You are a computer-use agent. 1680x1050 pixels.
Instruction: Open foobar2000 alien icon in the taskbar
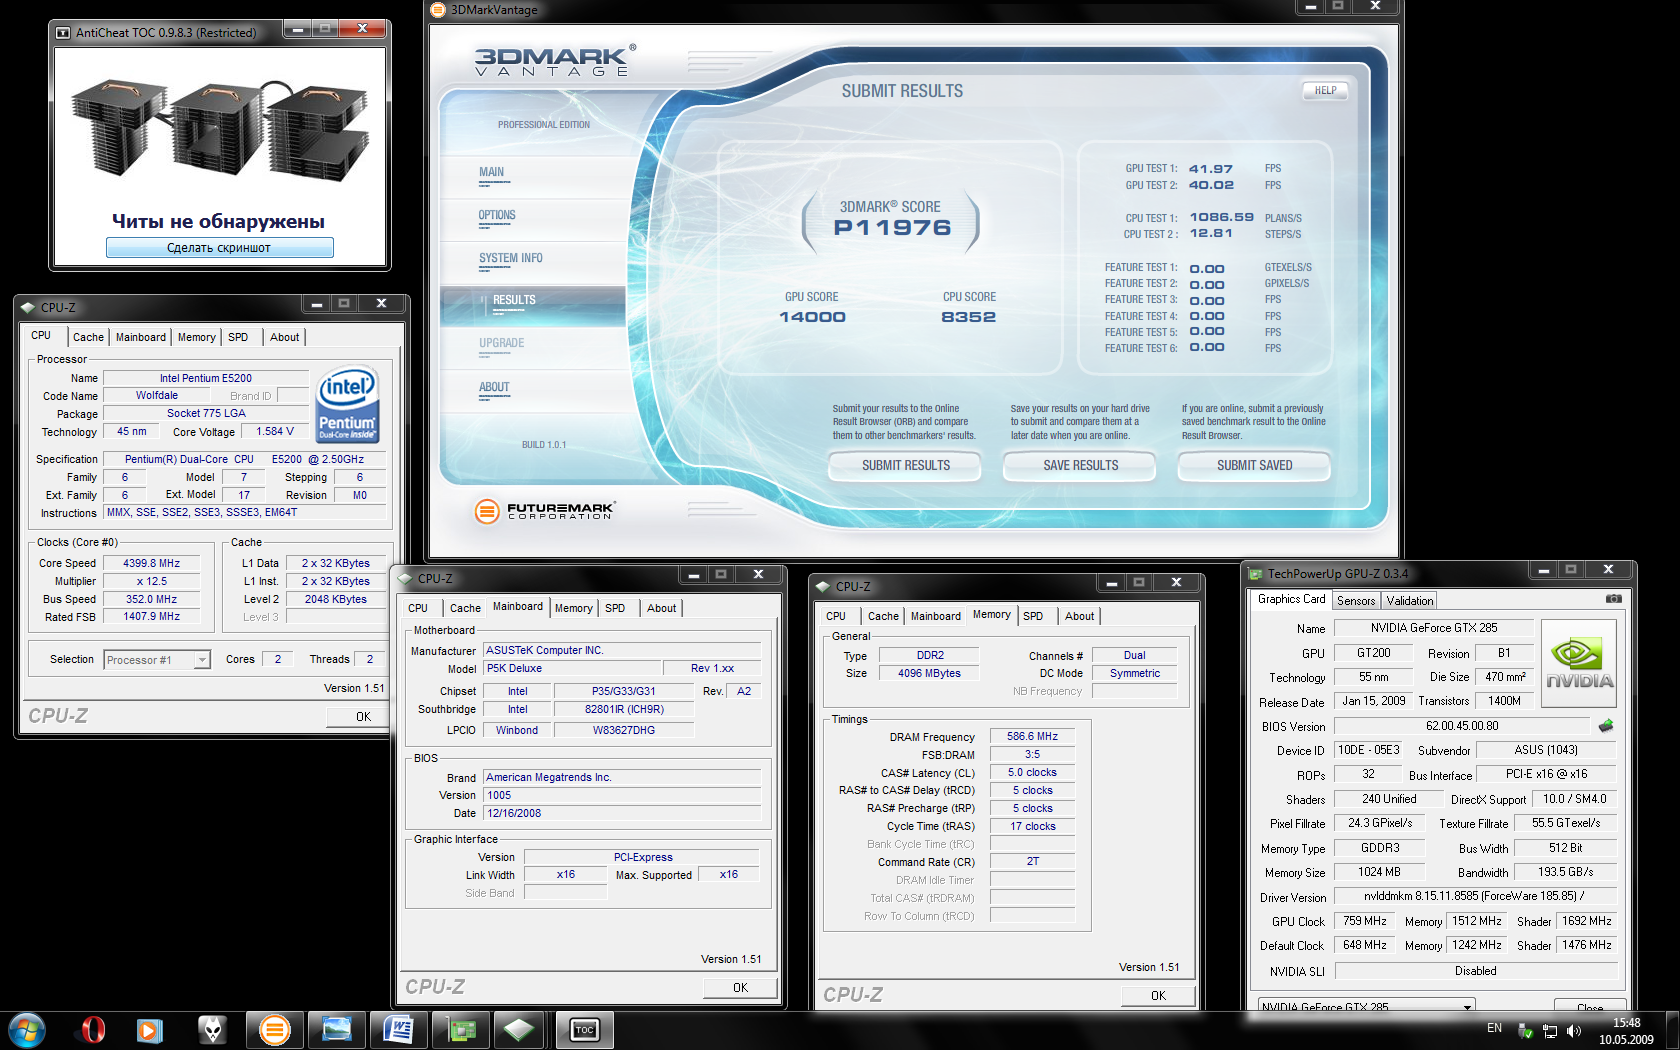(x=212, y=1029)
